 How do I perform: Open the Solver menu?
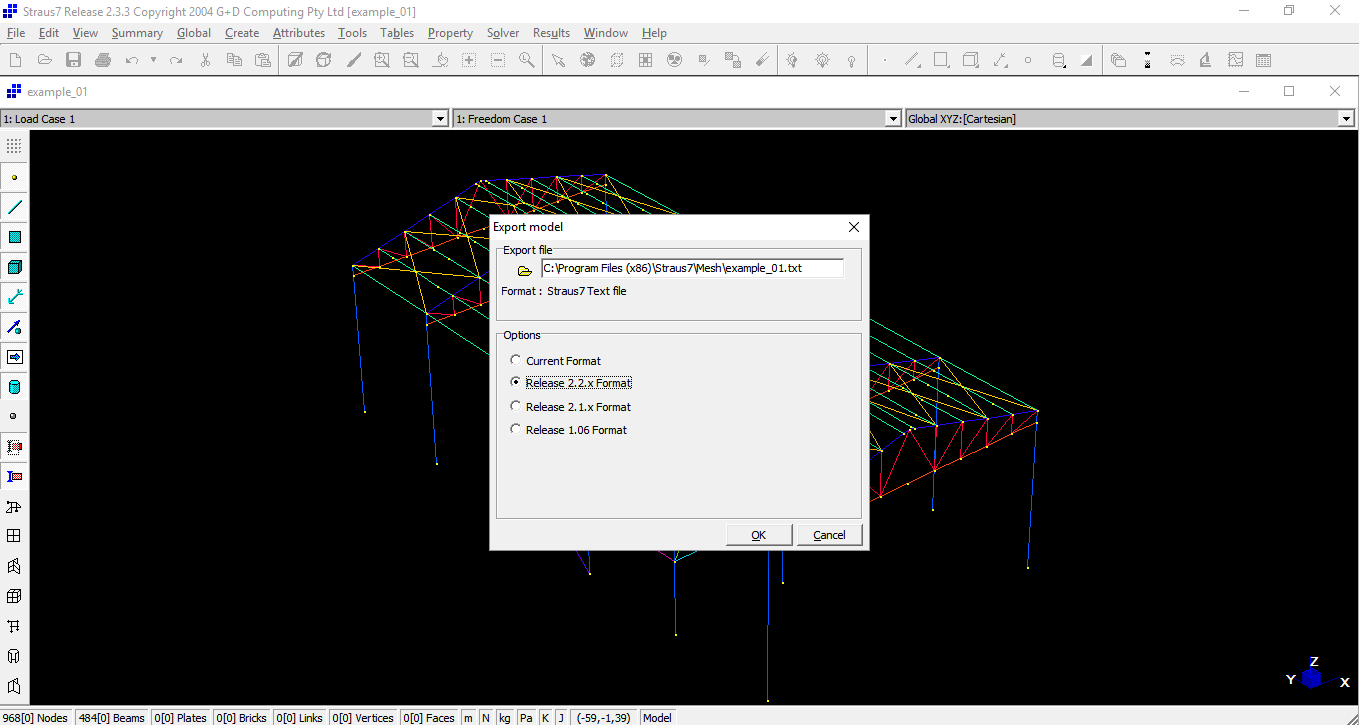[503, 33]
